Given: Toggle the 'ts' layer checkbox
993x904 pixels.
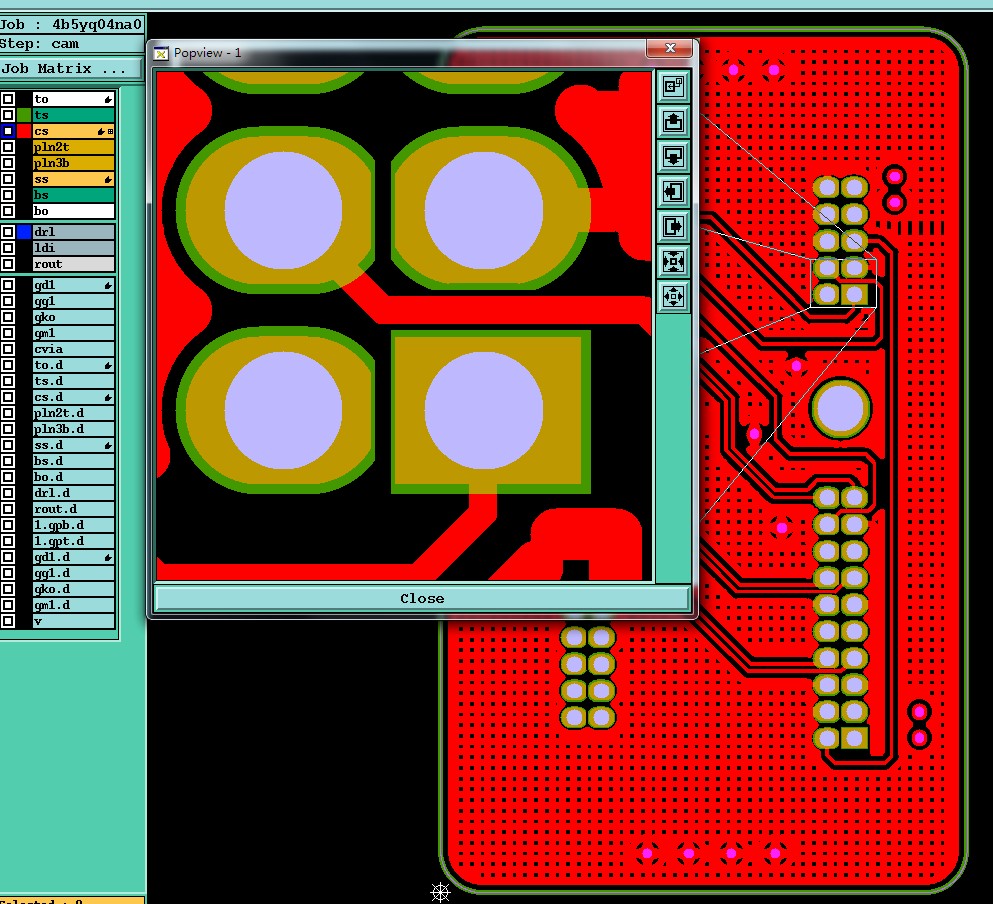Looking at the screenshot, I should click(8, 115).
